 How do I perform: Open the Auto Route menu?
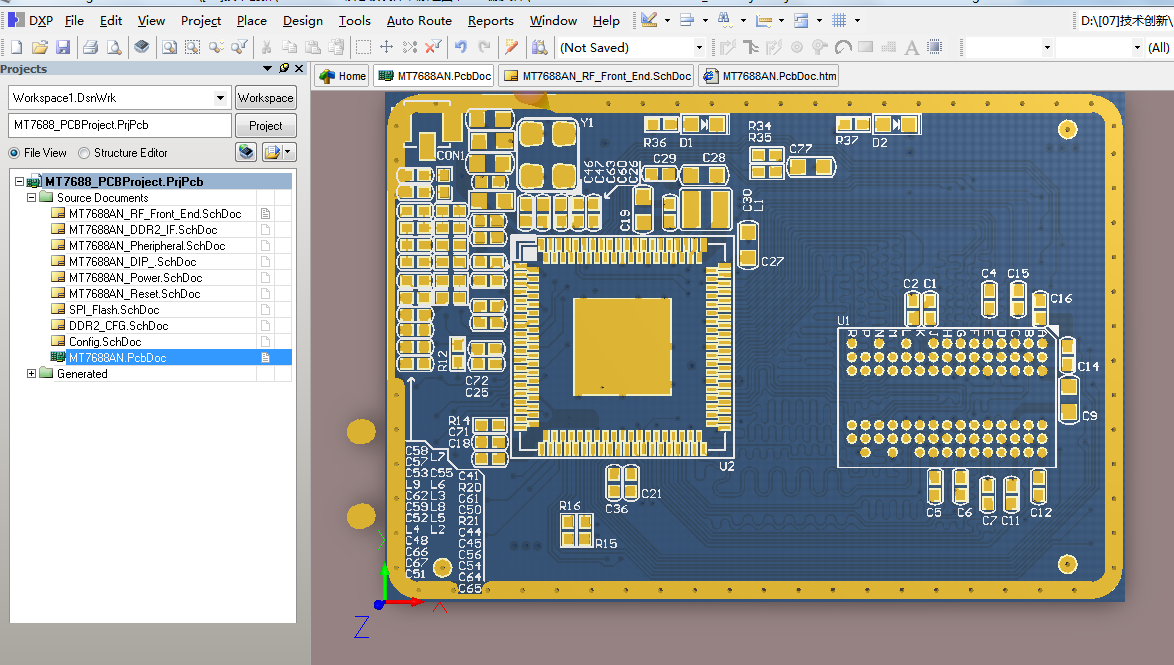pos(419,21)
